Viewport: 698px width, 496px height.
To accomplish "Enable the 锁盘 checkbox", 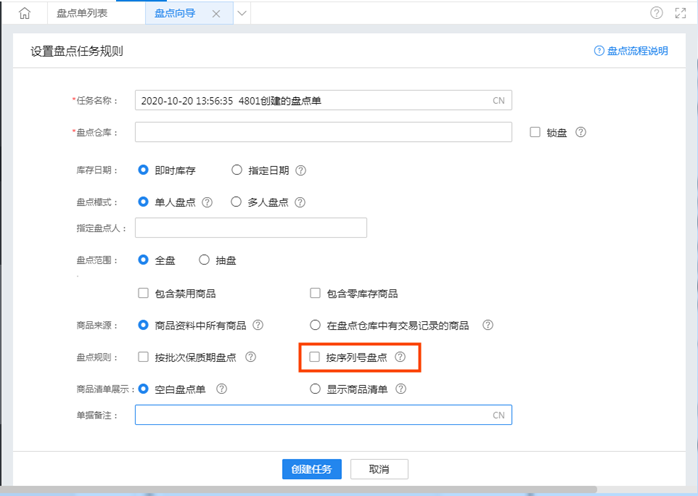I will coord(536,132).
